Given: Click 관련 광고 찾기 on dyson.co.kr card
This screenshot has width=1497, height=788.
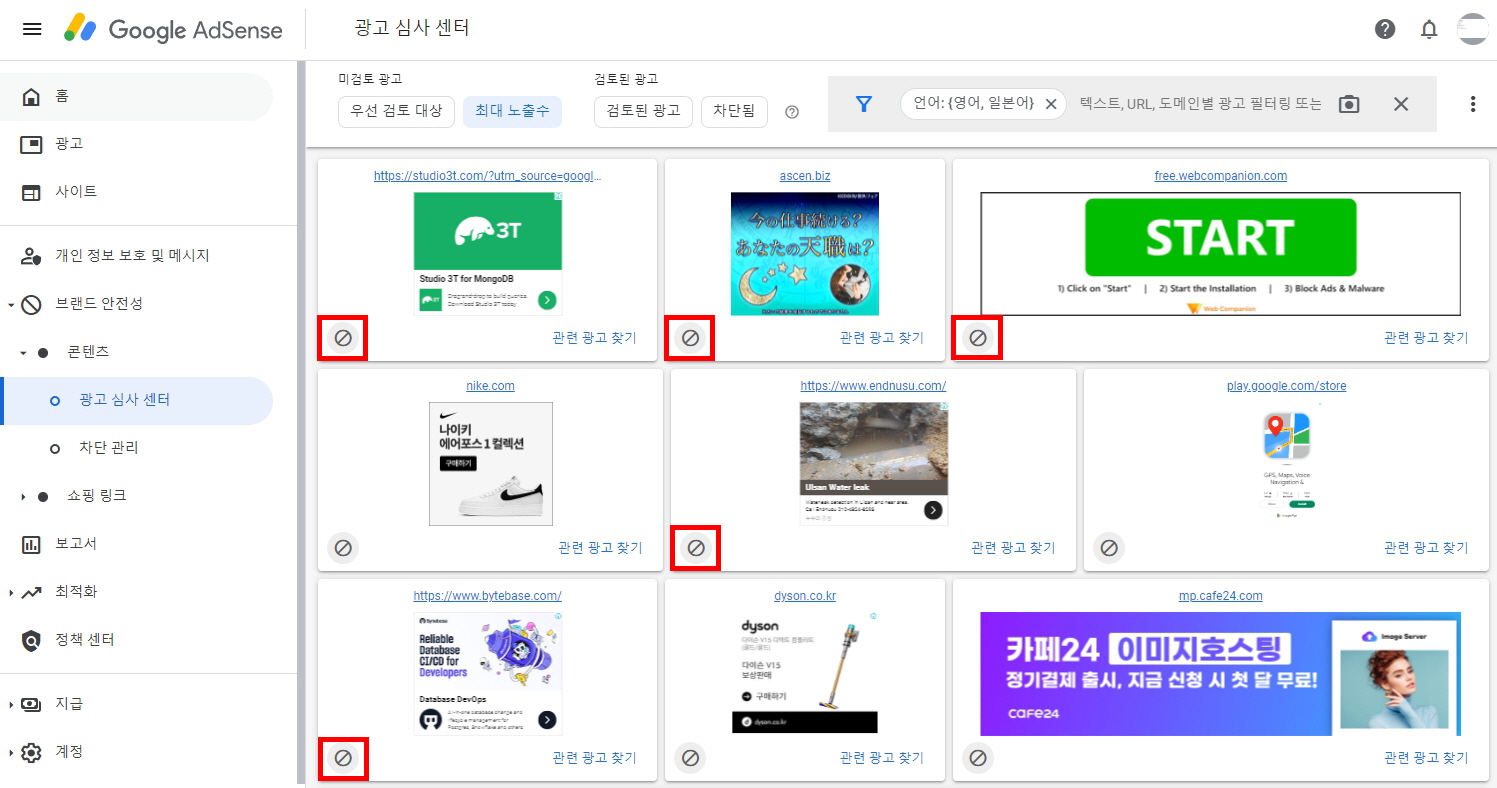Looking at the screenshot, I should (x=882, y=758).
